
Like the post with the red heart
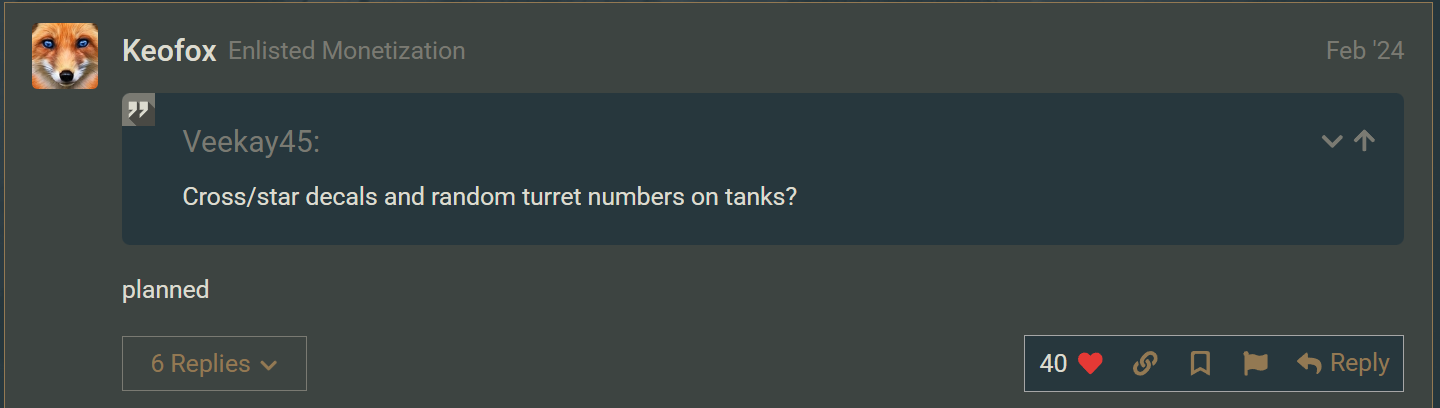(1090, 364)
